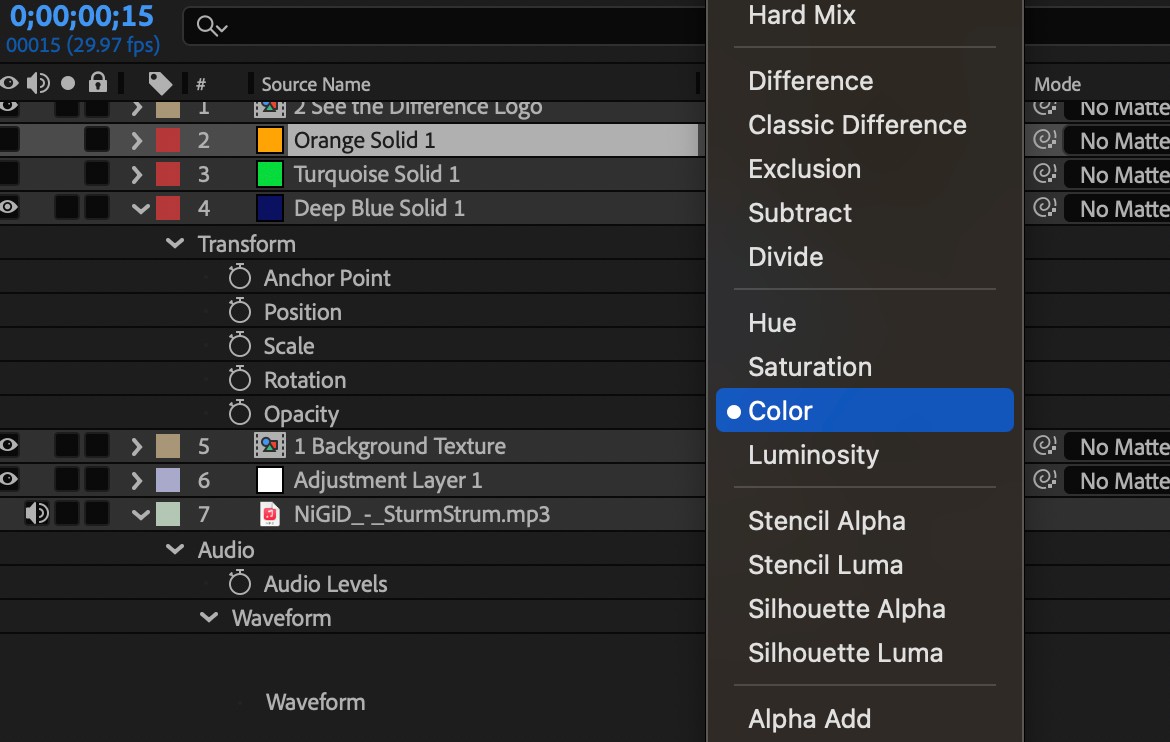The width and height of the screenshot is (1170, 742).
Task: Collapse the Transform property group
Action: click(x=176, y=244)
